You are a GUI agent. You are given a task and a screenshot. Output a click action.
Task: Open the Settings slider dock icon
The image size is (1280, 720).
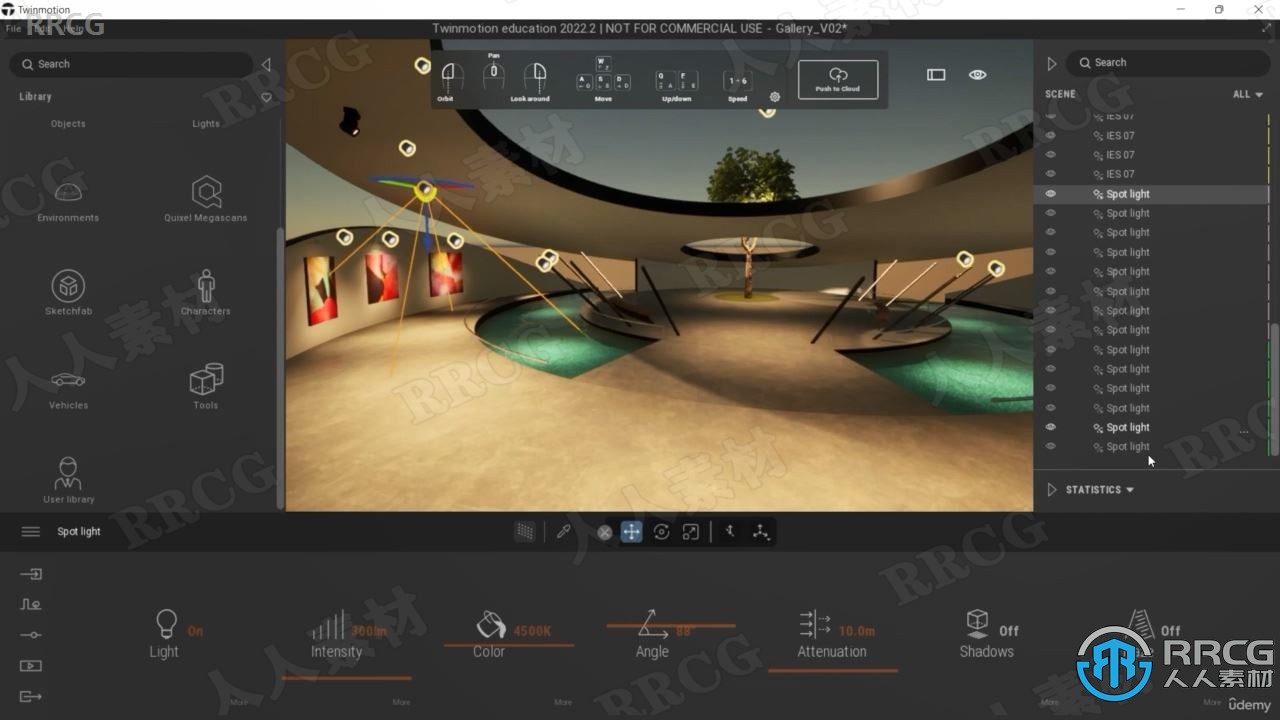(x=31, y=635)
